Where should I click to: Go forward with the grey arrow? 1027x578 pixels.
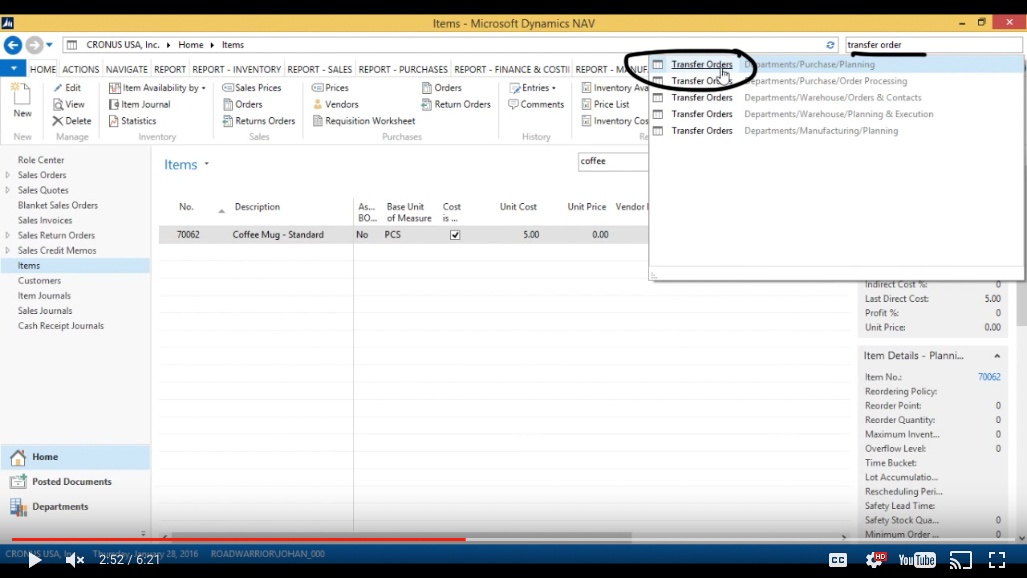click(x=34, y=45)
